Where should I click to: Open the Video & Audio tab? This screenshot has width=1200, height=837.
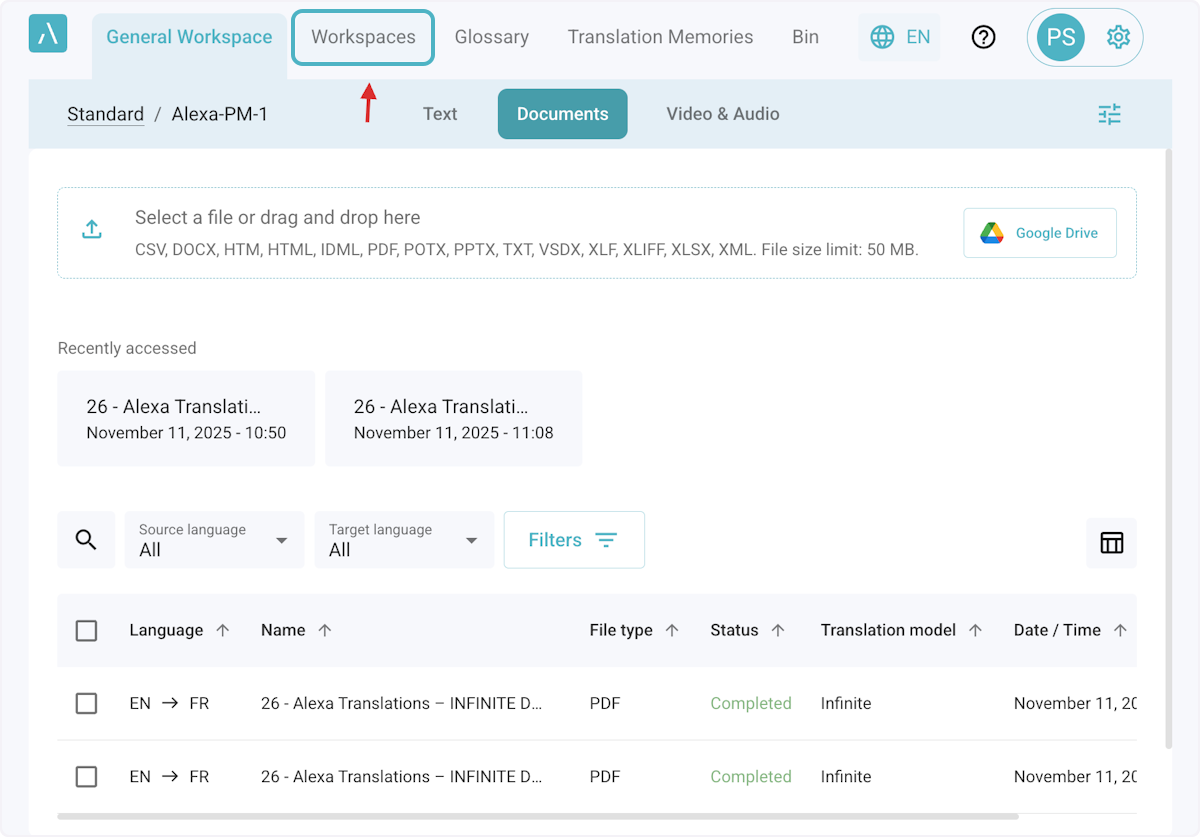(722, 114)
